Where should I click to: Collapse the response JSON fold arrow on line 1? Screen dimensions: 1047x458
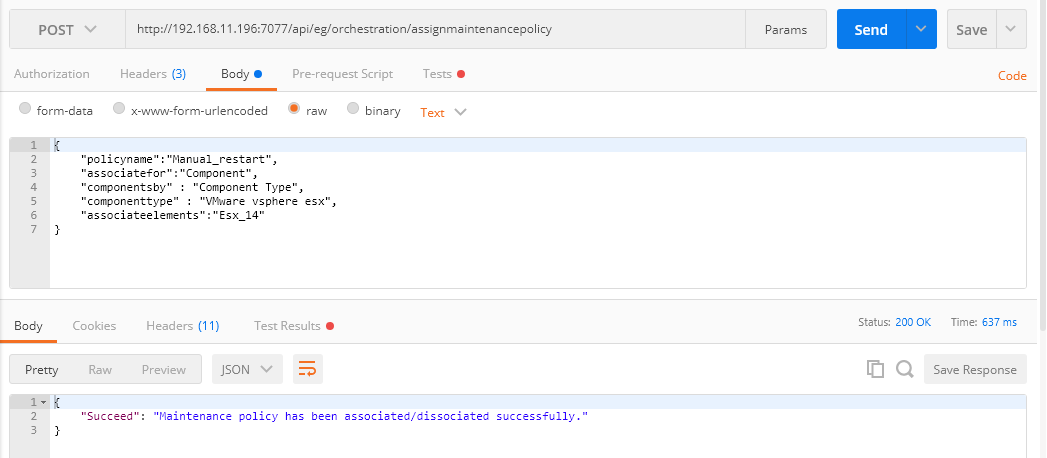click(43, 402)
